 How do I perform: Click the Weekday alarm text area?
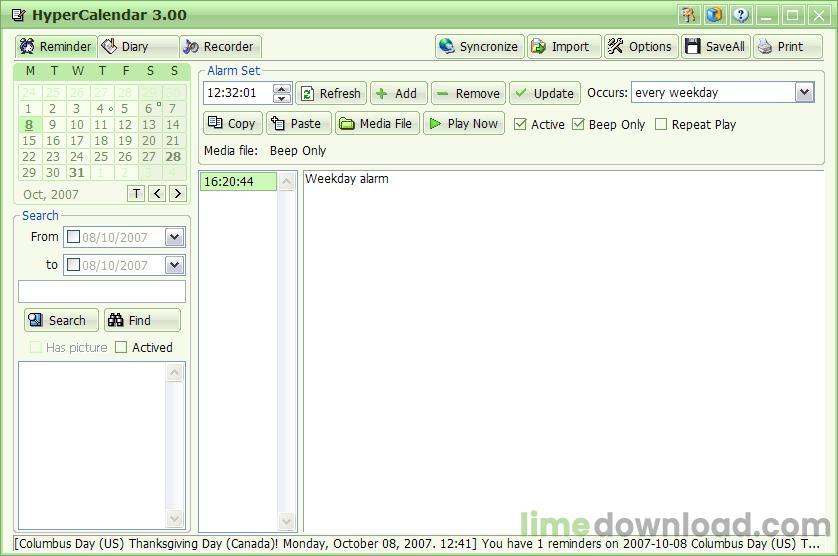563,351
